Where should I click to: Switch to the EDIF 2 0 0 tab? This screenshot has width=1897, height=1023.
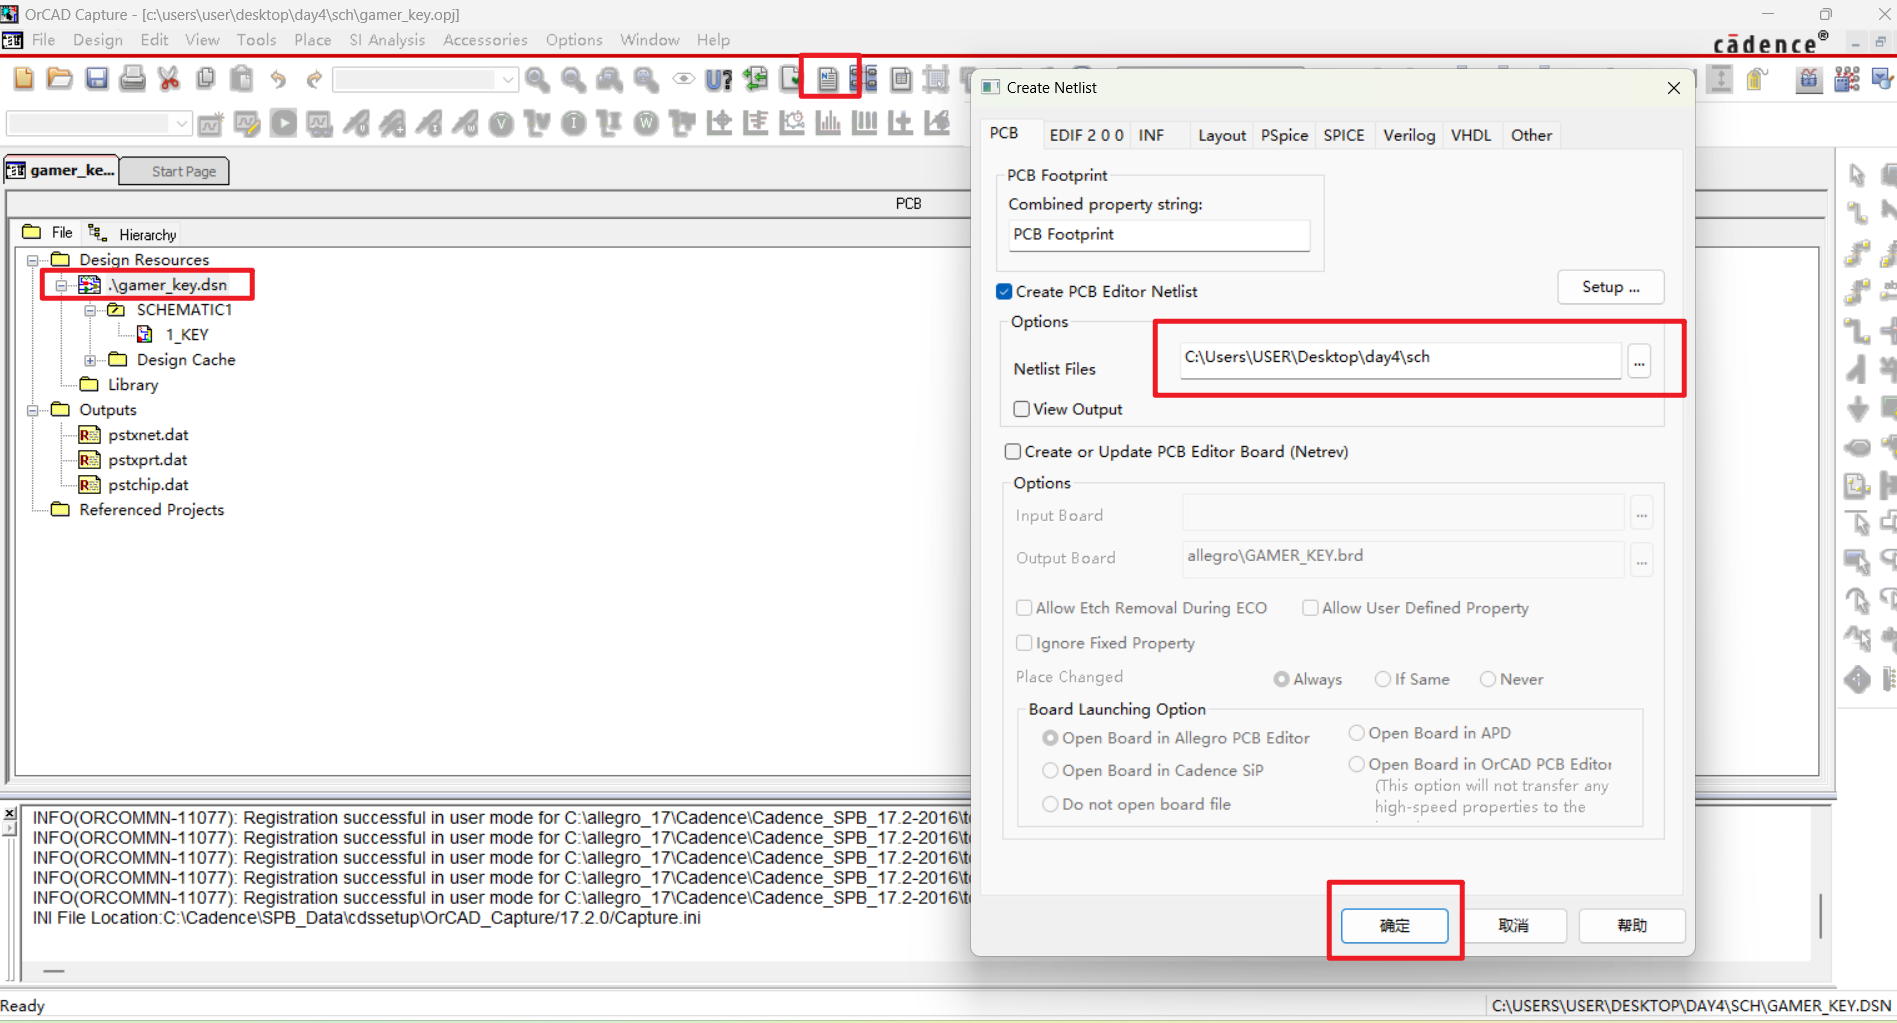click(1086, 135)
